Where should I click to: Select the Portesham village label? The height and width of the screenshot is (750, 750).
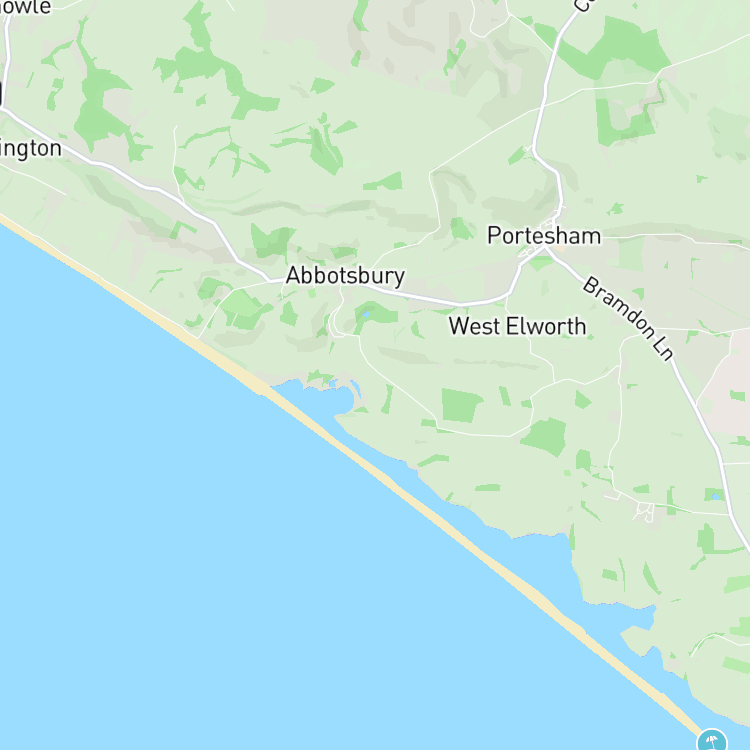(544, 236)
